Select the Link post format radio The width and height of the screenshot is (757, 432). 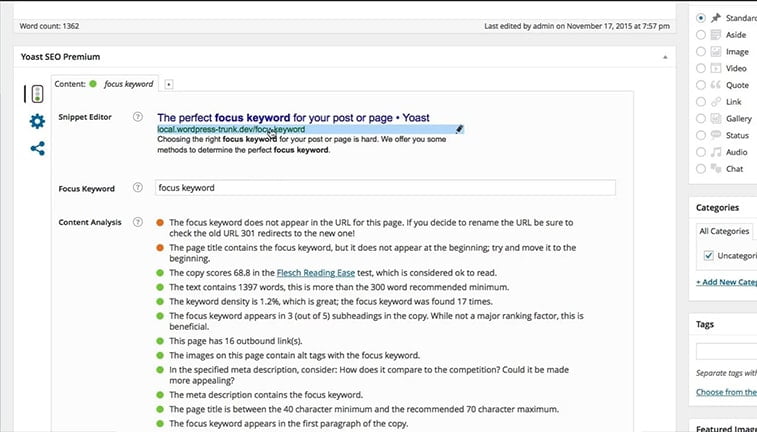[x=701, y=102]
